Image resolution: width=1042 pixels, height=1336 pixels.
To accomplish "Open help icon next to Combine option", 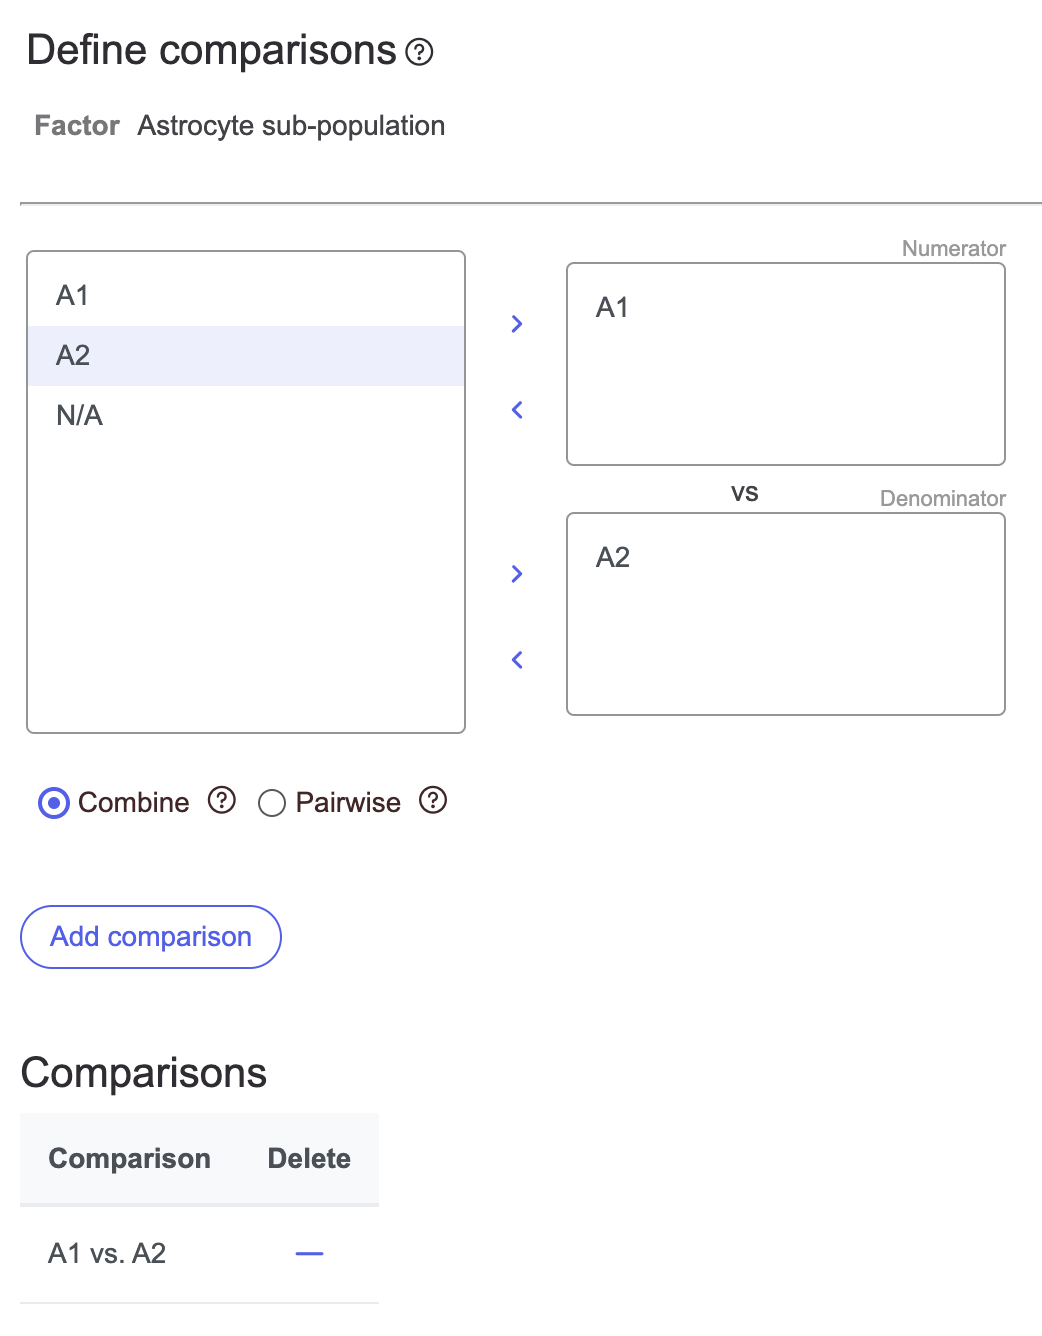I will pyautogui.click(x=222, y=801).
